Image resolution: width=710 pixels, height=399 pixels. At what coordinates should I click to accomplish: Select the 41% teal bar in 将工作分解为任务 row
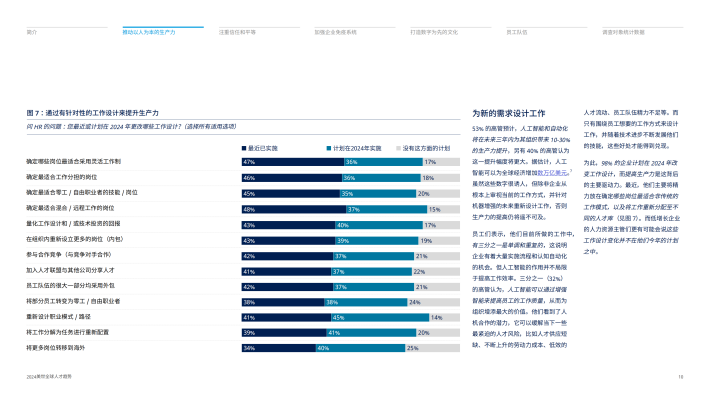[x=371, y=332]
